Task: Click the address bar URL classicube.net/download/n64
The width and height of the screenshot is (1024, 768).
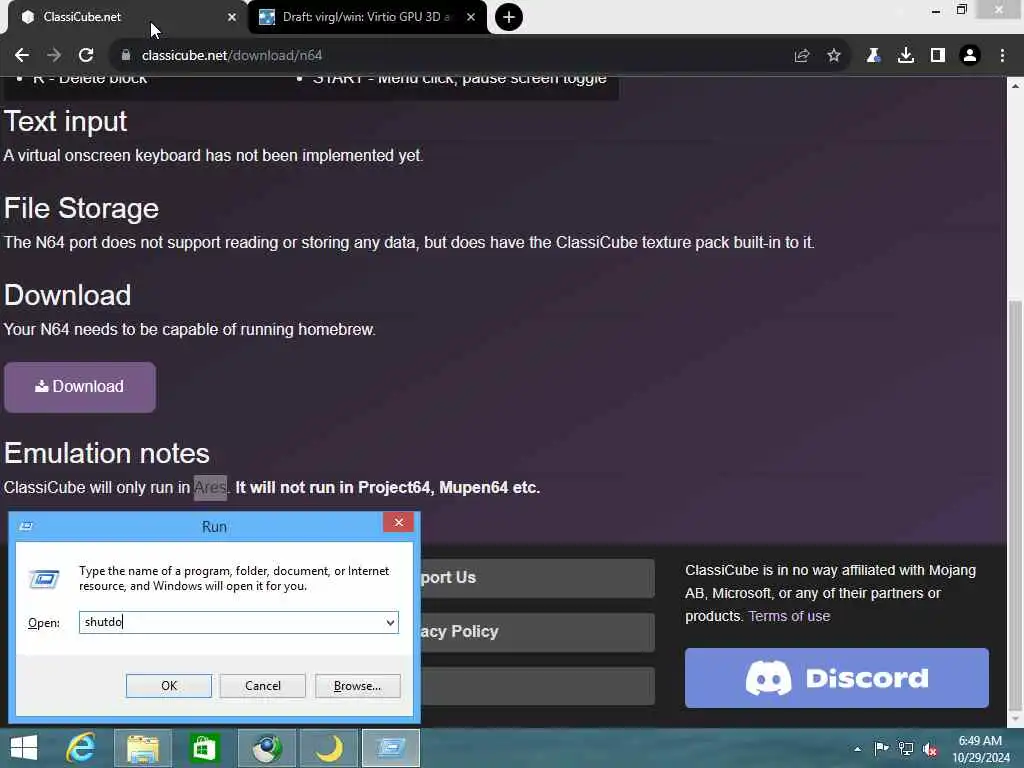Action: [232, 56]
